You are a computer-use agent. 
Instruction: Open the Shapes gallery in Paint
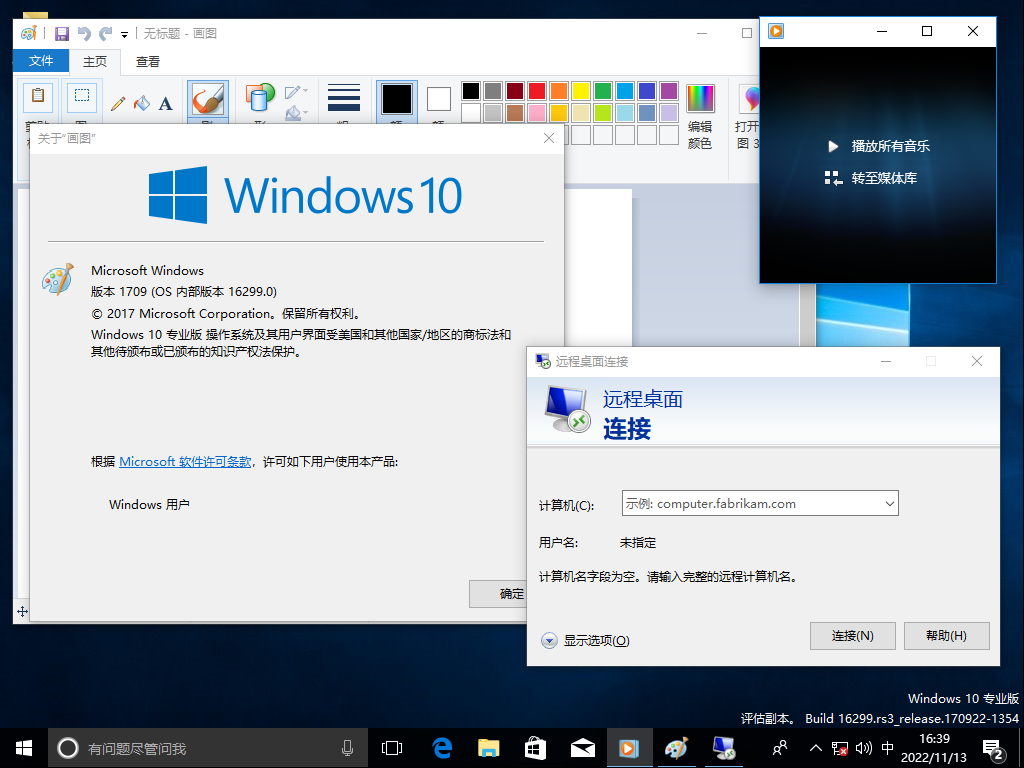tap(260, 97)
